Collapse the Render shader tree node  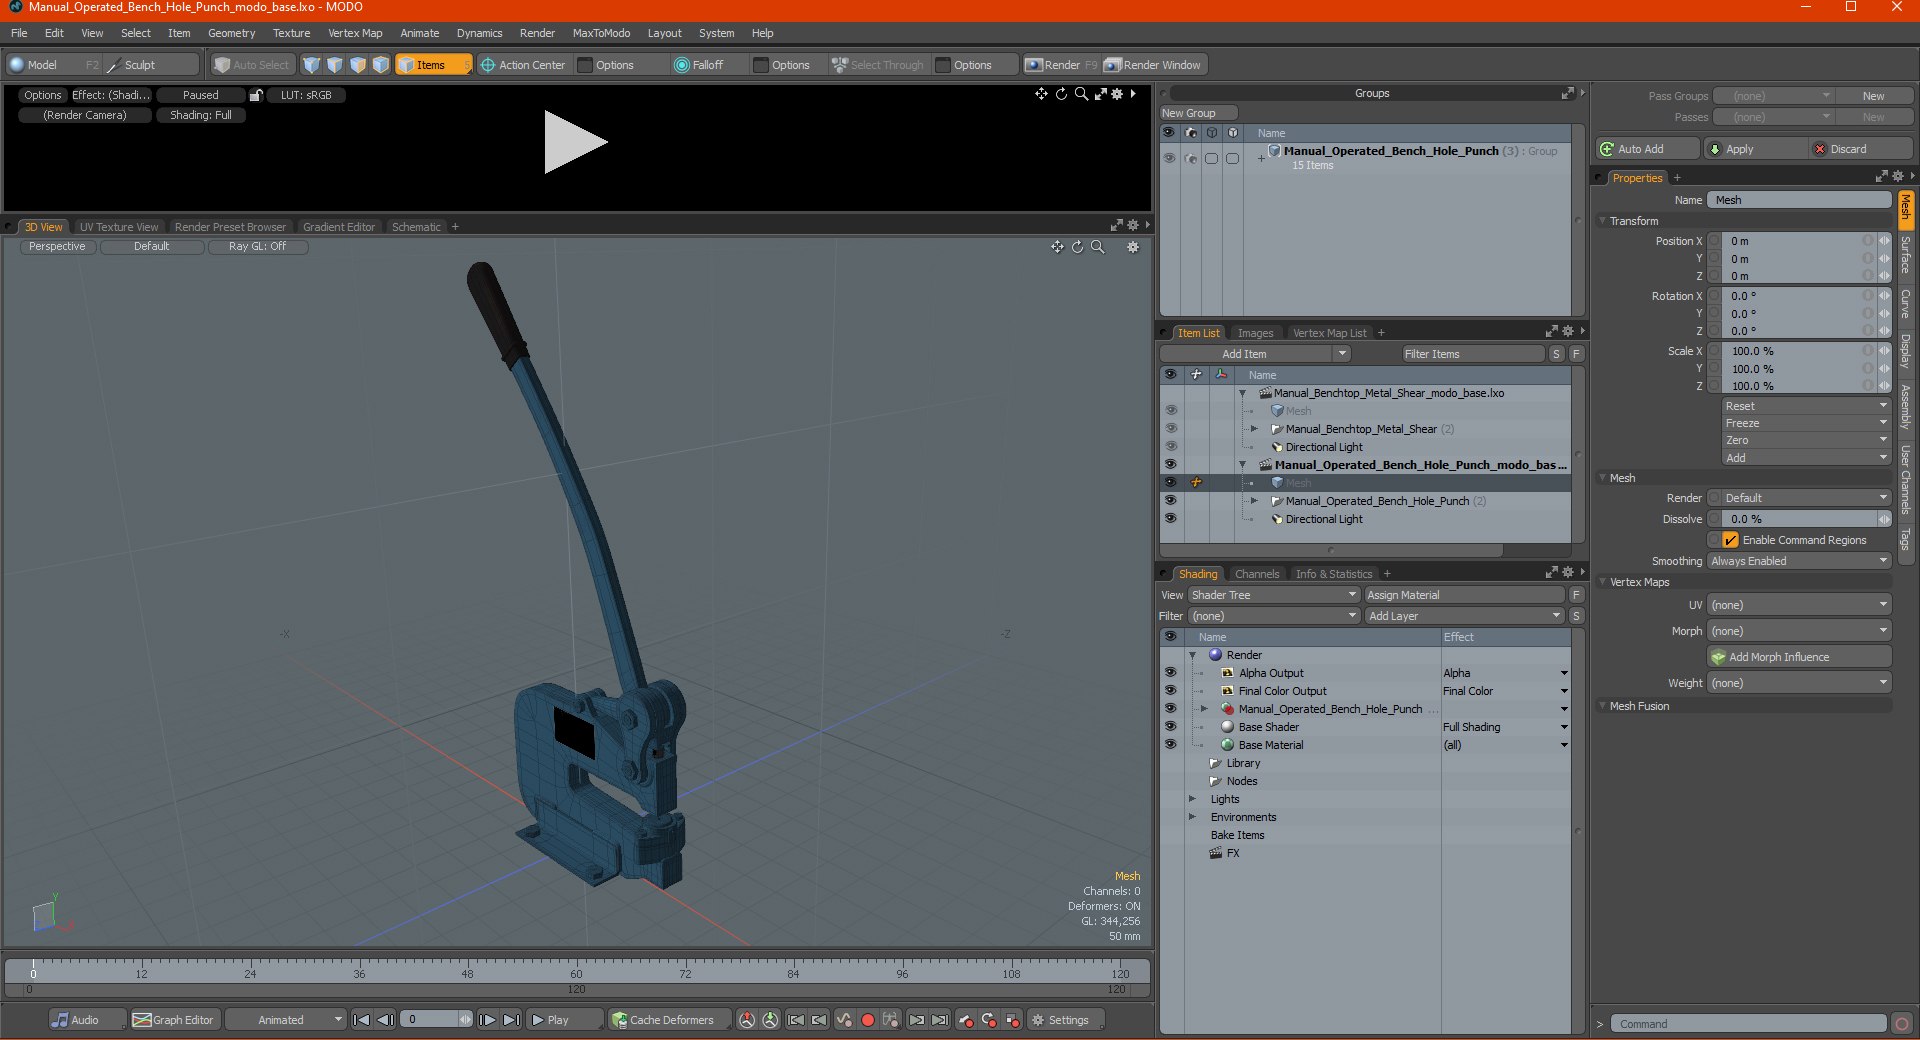[1193, 655]
